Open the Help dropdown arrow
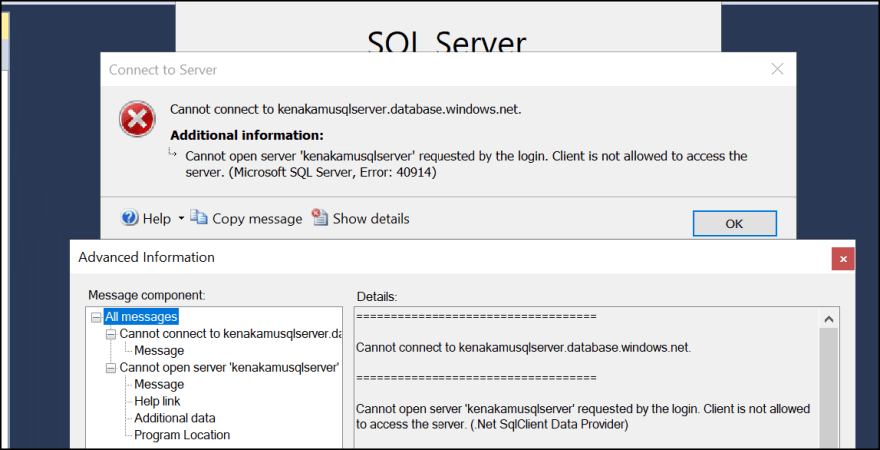880x450 pixels. click(x=181, y=218)
